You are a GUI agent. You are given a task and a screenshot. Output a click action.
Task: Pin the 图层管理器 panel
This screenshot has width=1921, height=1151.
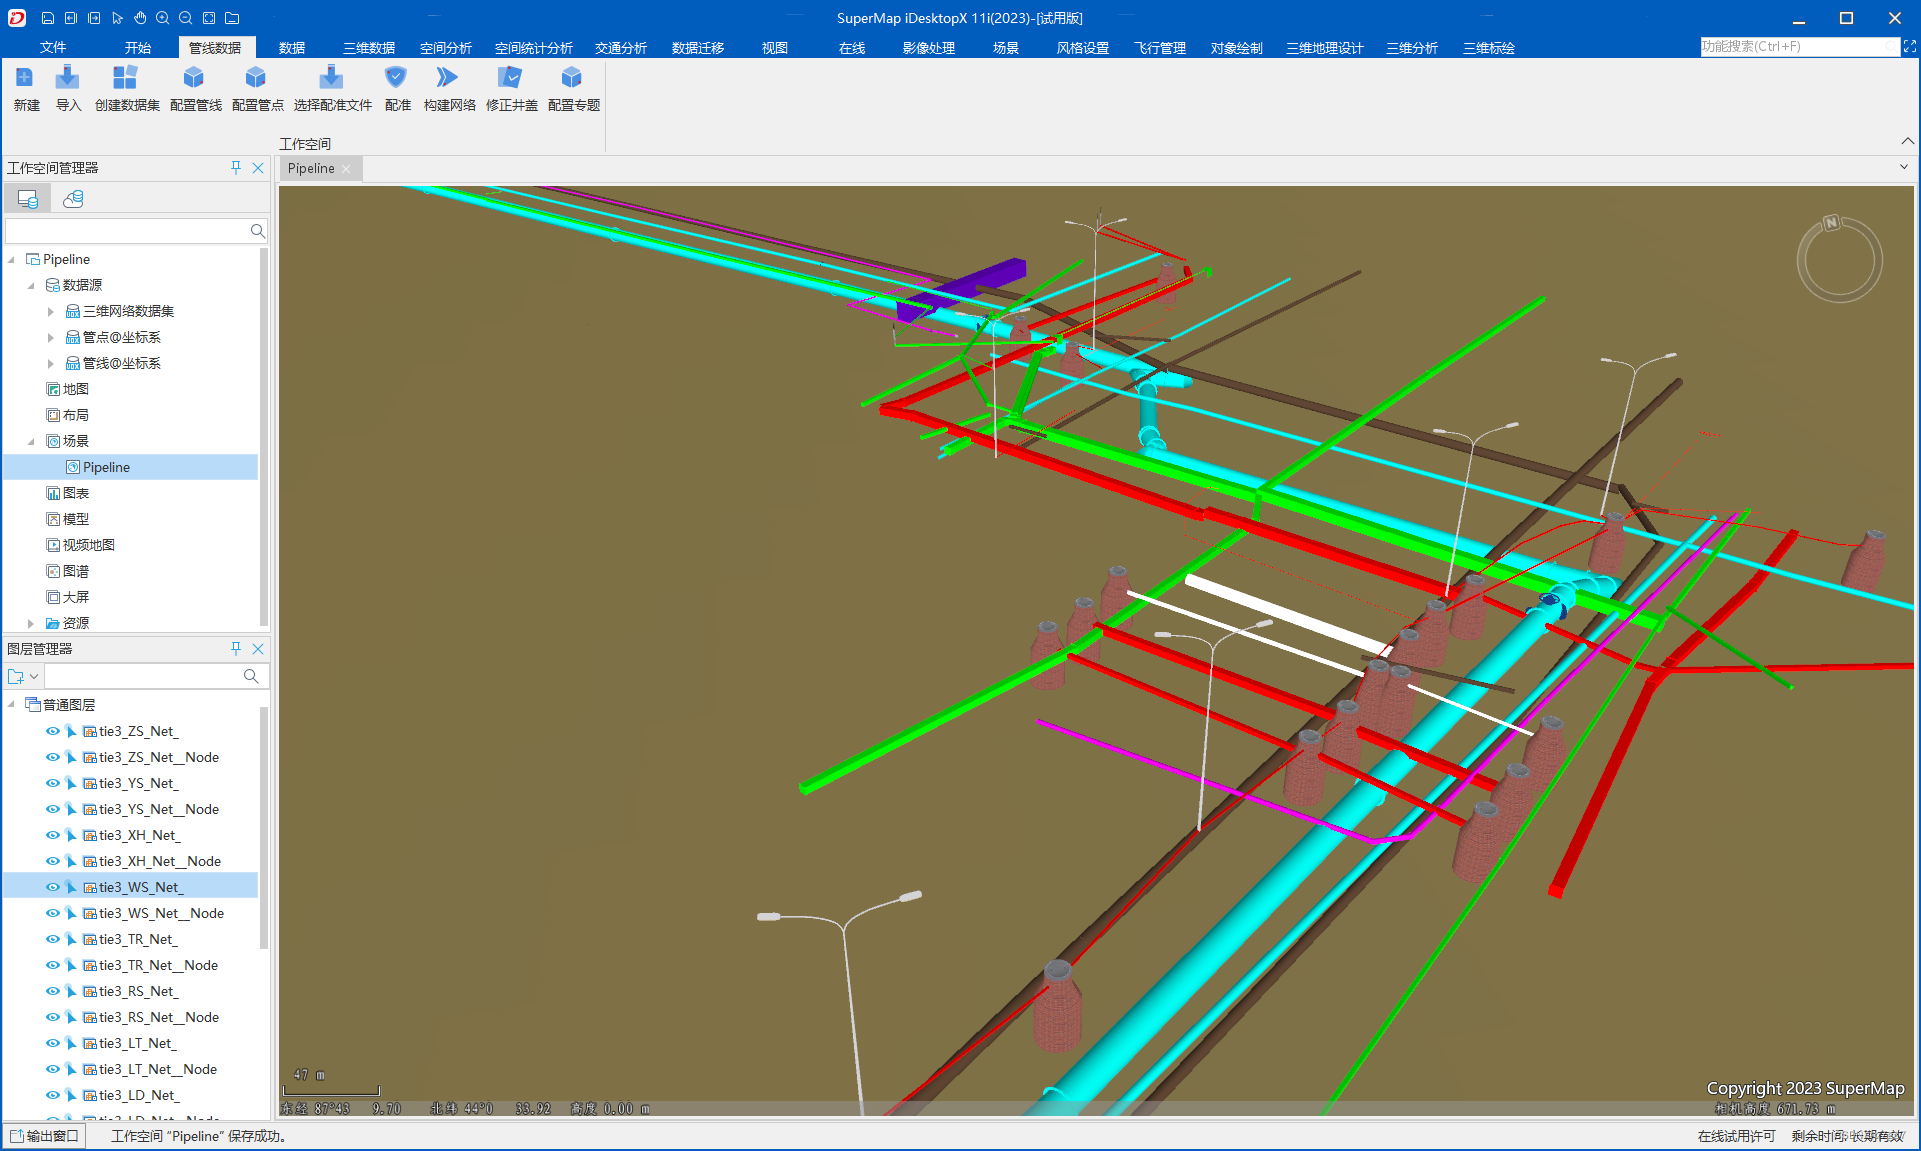click(236, 649)
